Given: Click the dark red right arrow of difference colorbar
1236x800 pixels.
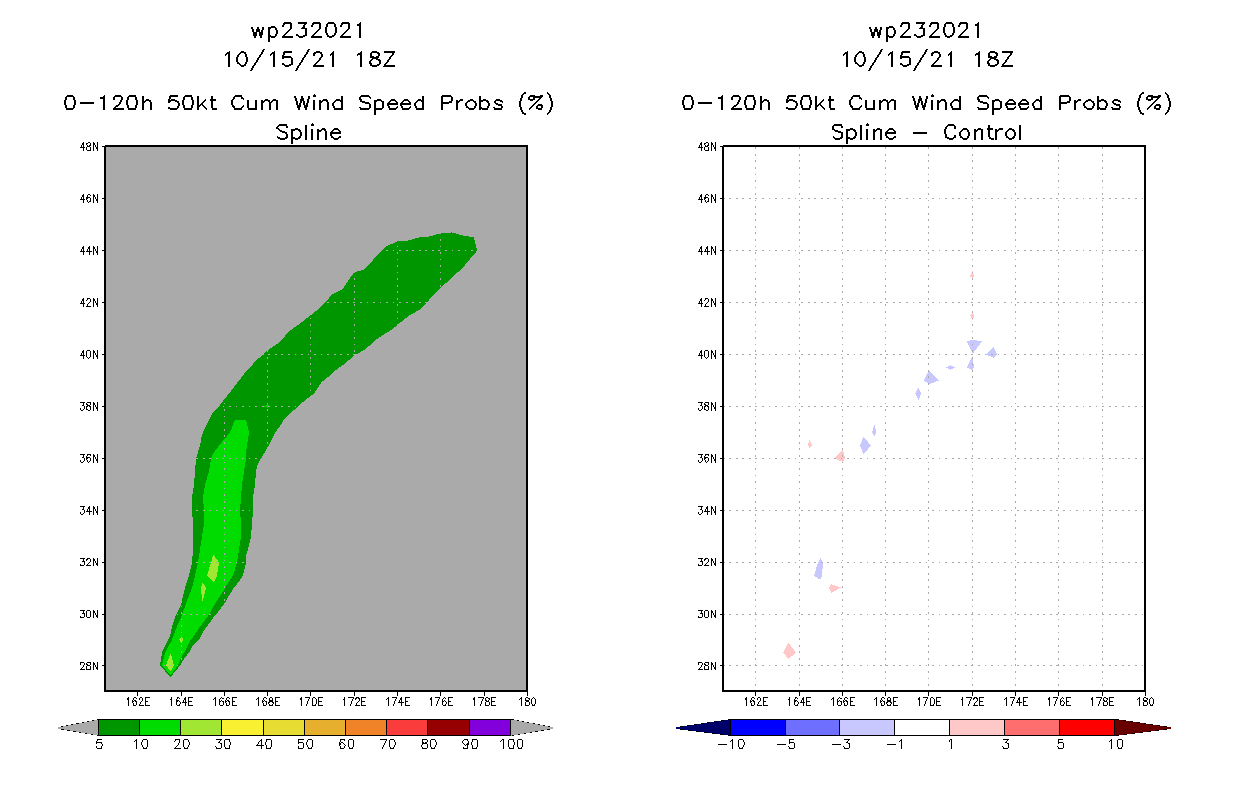Looking at the screenshot, I should pos(1141,727).
